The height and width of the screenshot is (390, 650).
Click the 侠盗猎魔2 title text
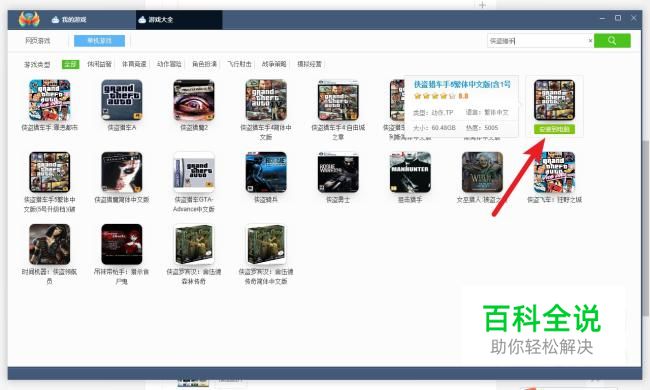194,128
